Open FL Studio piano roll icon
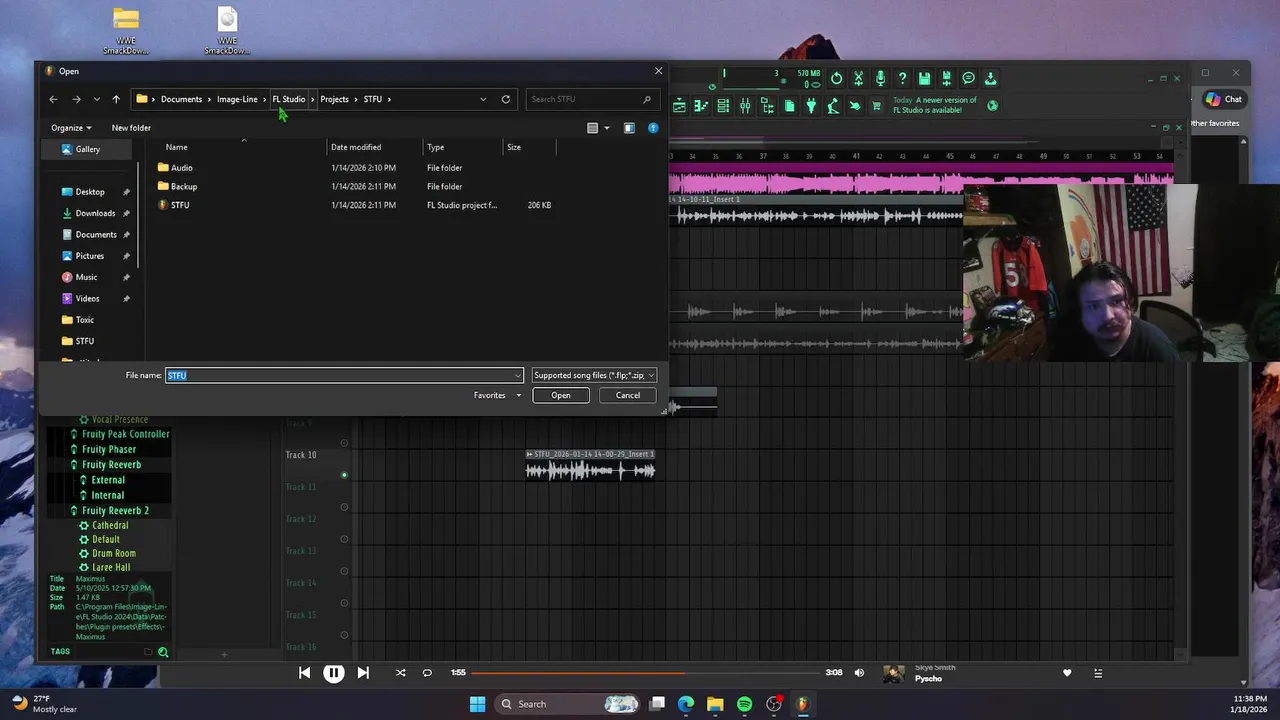1280x720 pixels. coord(701,105)
